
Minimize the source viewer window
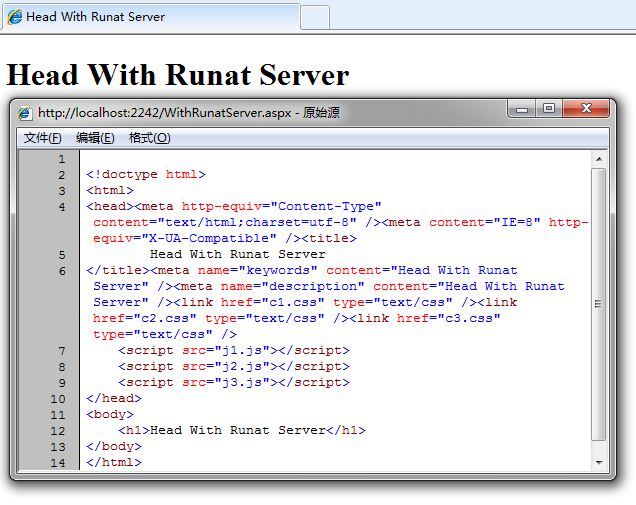[x=521, y=108]
